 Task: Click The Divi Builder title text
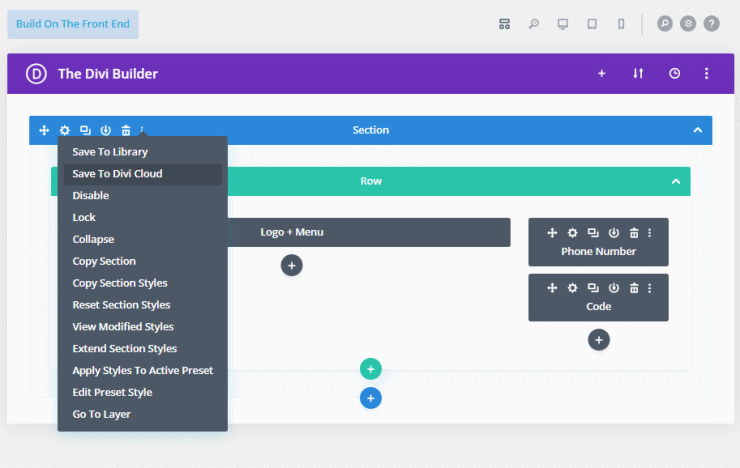tap(108, 74)
